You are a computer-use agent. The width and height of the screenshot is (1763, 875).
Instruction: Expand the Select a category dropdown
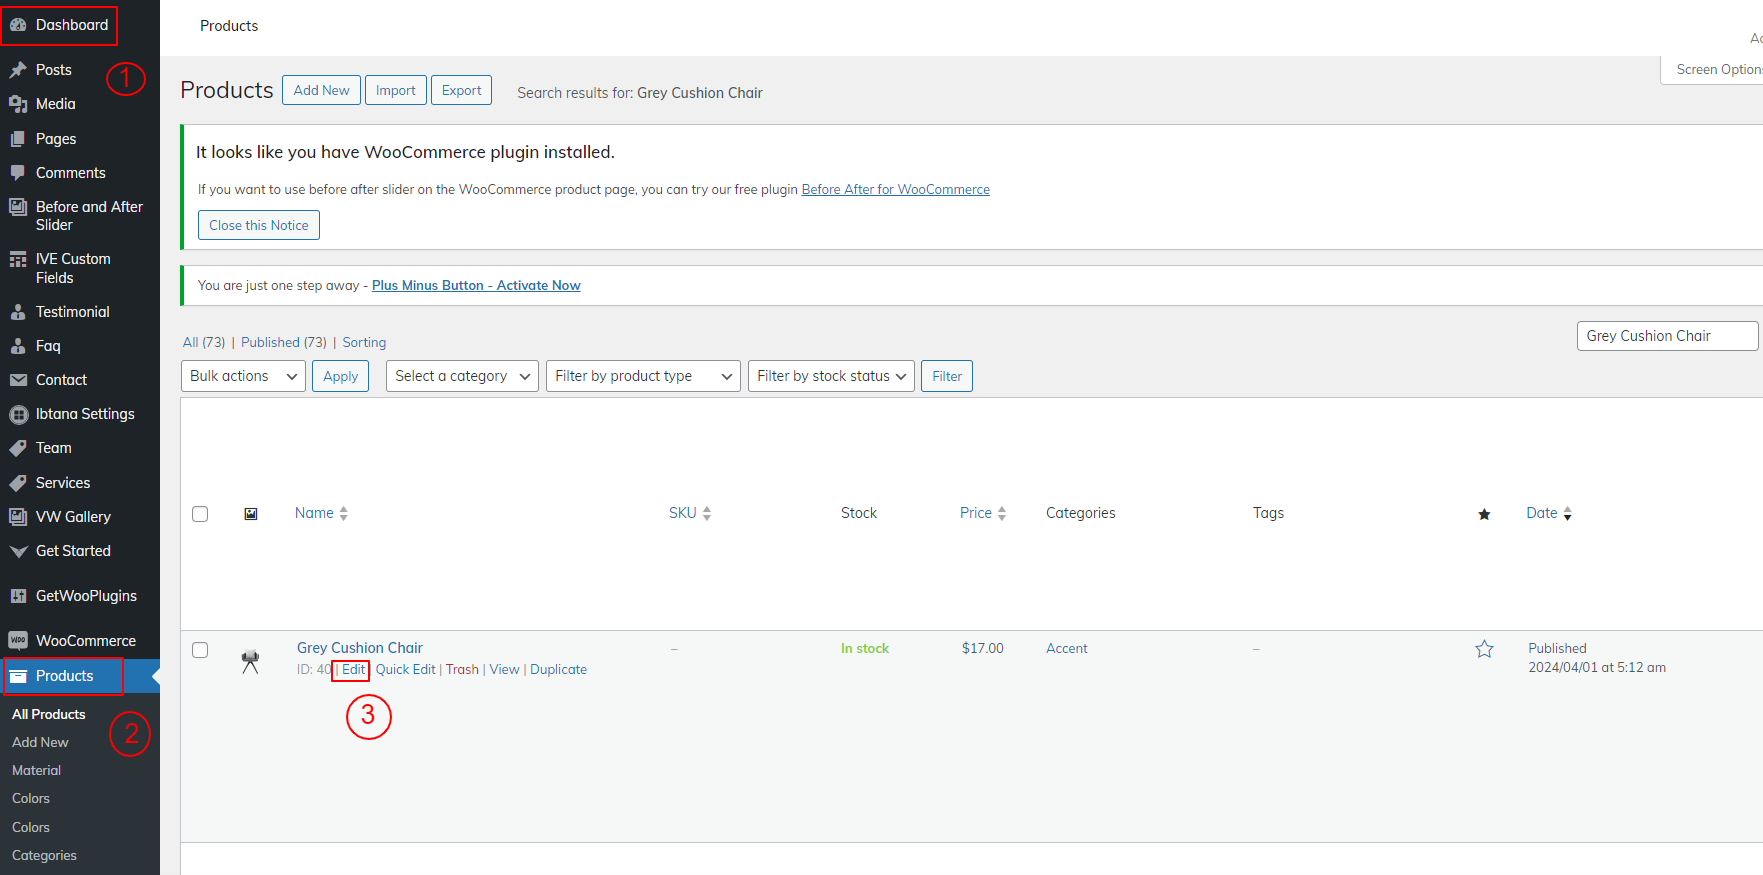pyautogui.click(x=462, y=376)
